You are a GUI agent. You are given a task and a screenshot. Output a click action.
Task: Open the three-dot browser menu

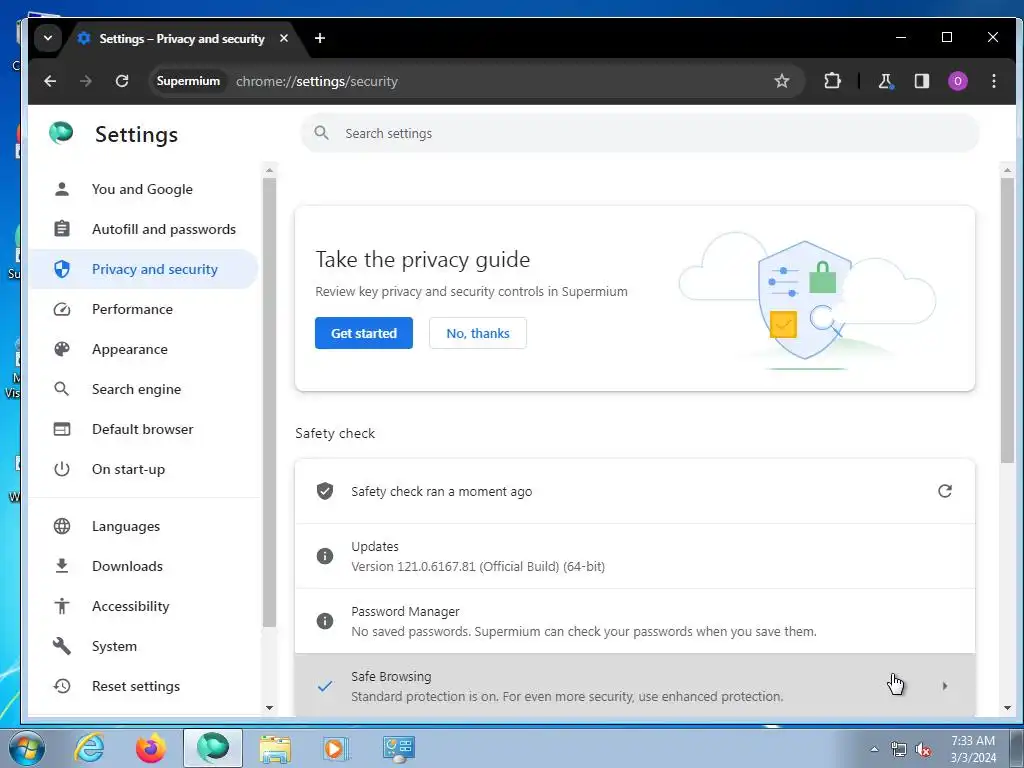(994, 81)
